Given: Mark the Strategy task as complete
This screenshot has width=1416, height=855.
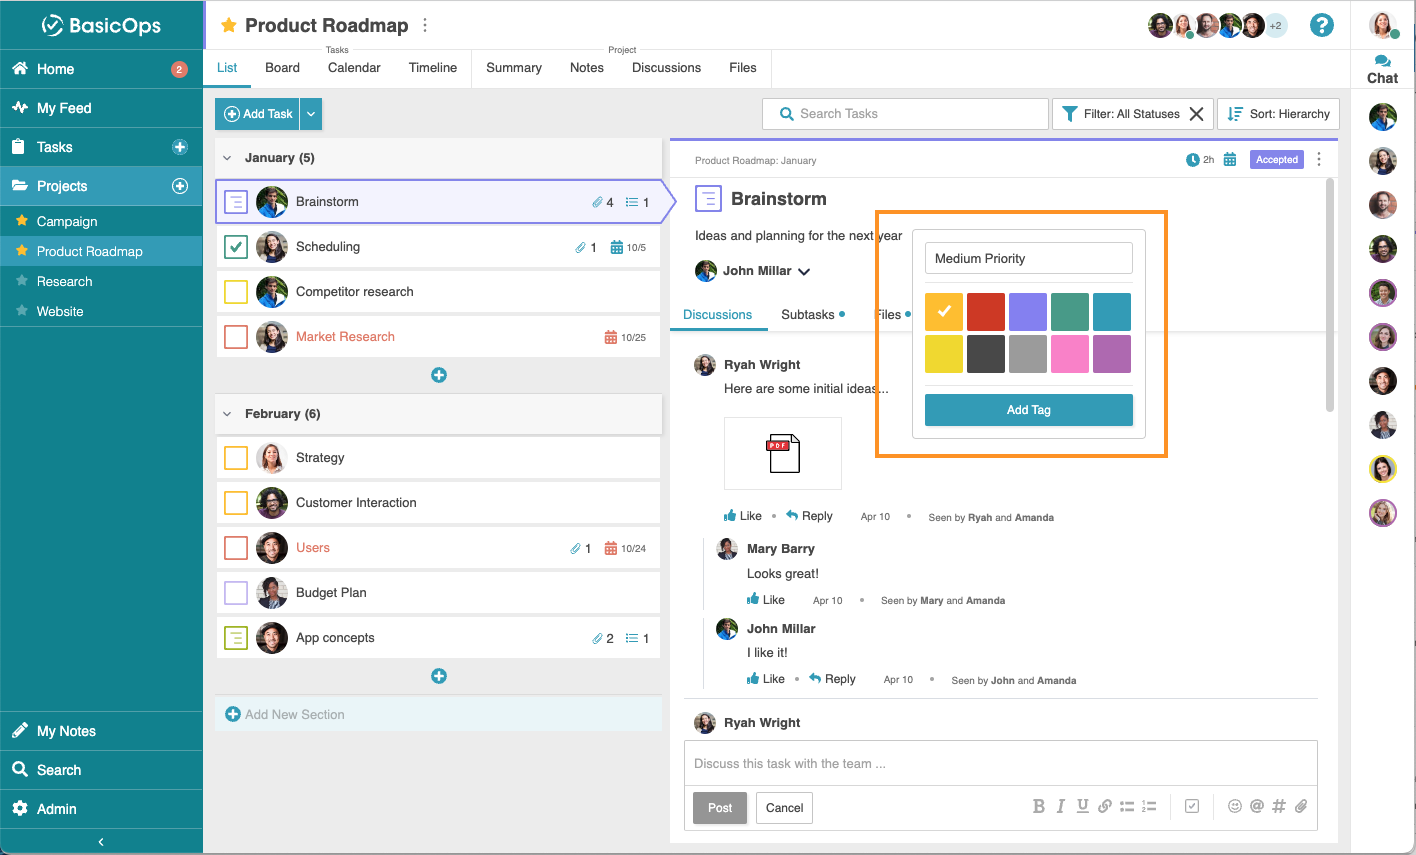Looking at the screenshot, I should click(236, 458).
